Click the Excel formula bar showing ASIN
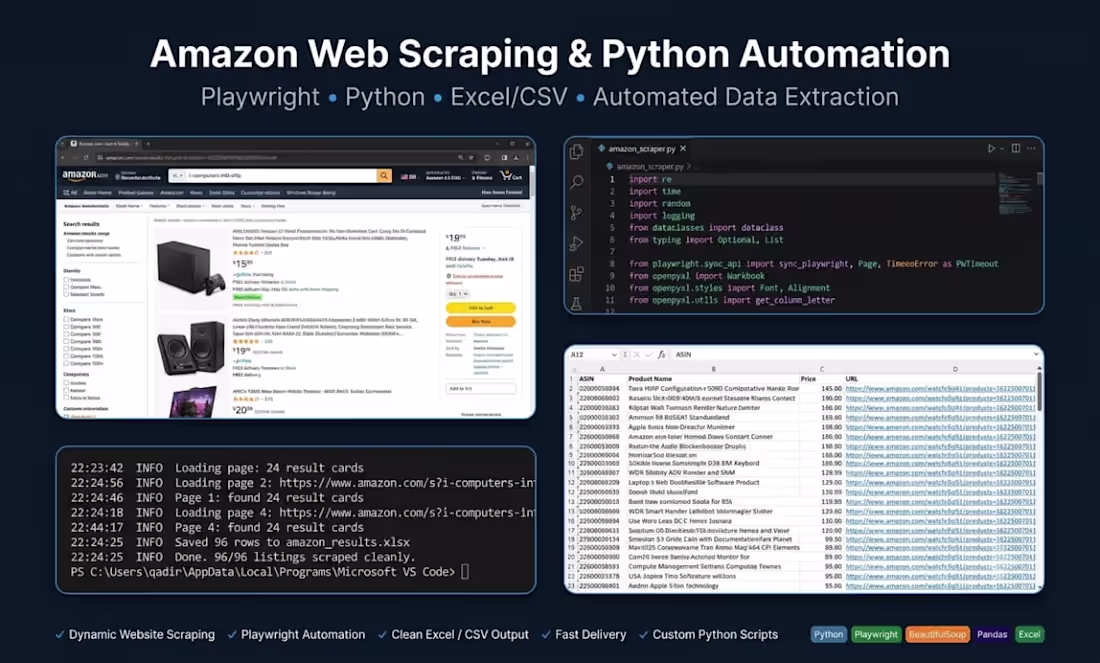This screenshot has height=663, width=1100. pyautogui.click(x=851, y=355)
